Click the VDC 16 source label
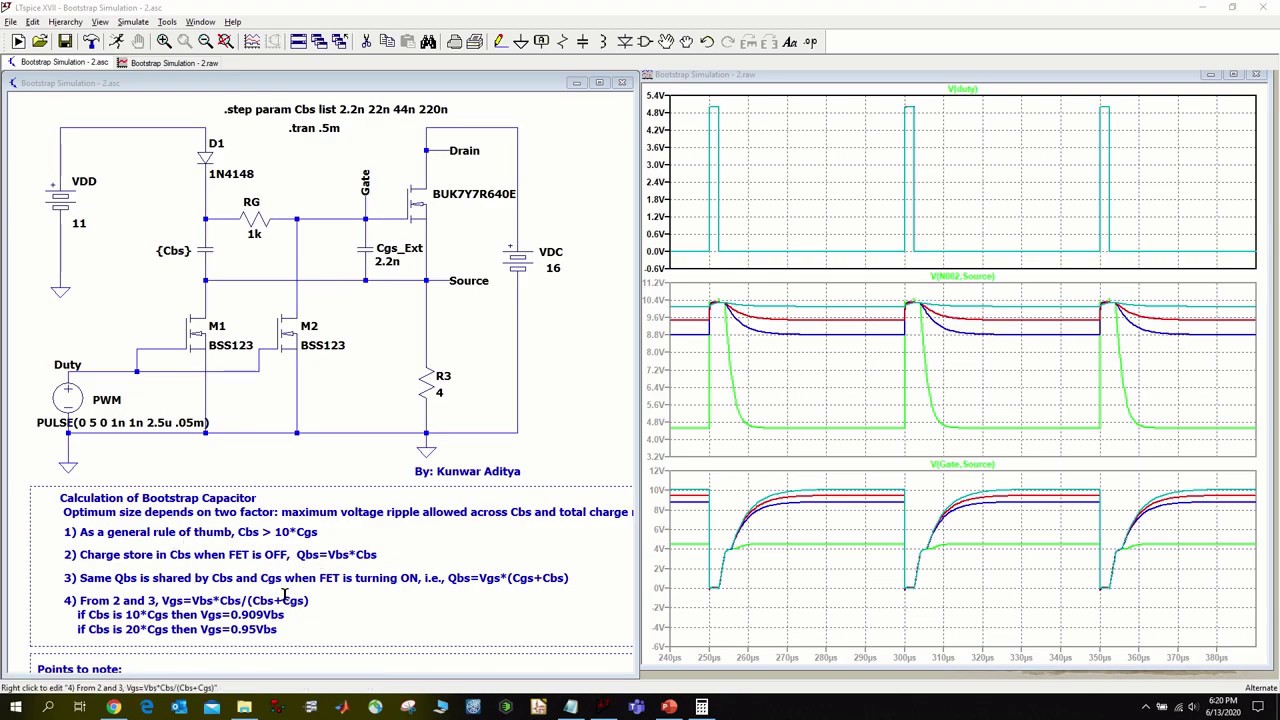This screenshot has height=720, width=1280. click(x=550, y=260)
